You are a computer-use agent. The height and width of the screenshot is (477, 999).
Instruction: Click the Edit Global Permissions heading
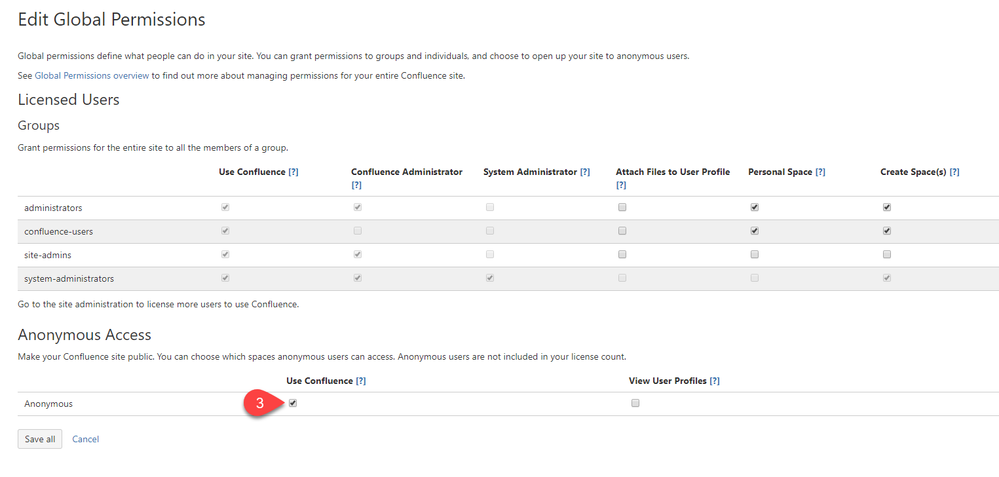click(x=111, y=20)
